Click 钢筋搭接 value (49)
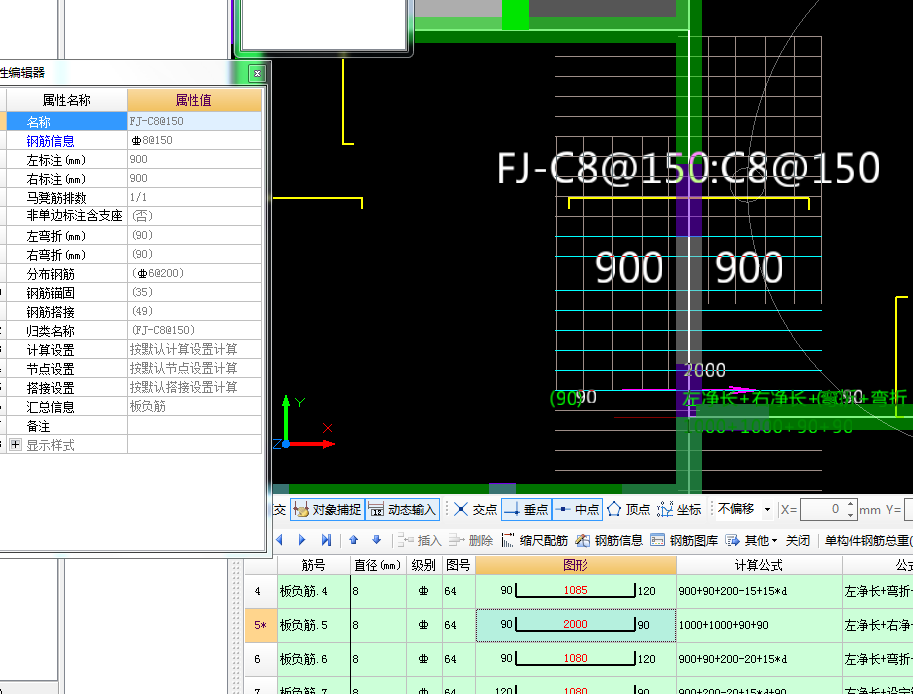The image size is (913, 694). [194, 311]
